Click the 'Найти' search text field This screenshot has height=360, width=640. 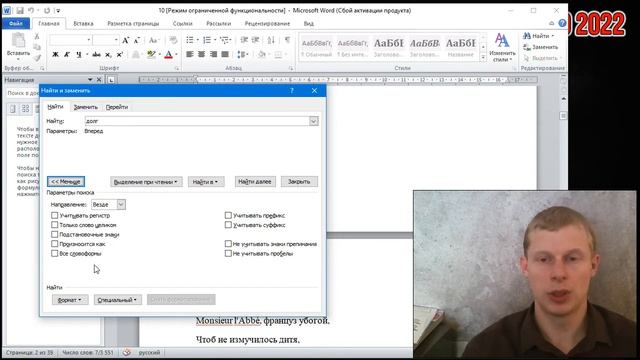point(197,121)
